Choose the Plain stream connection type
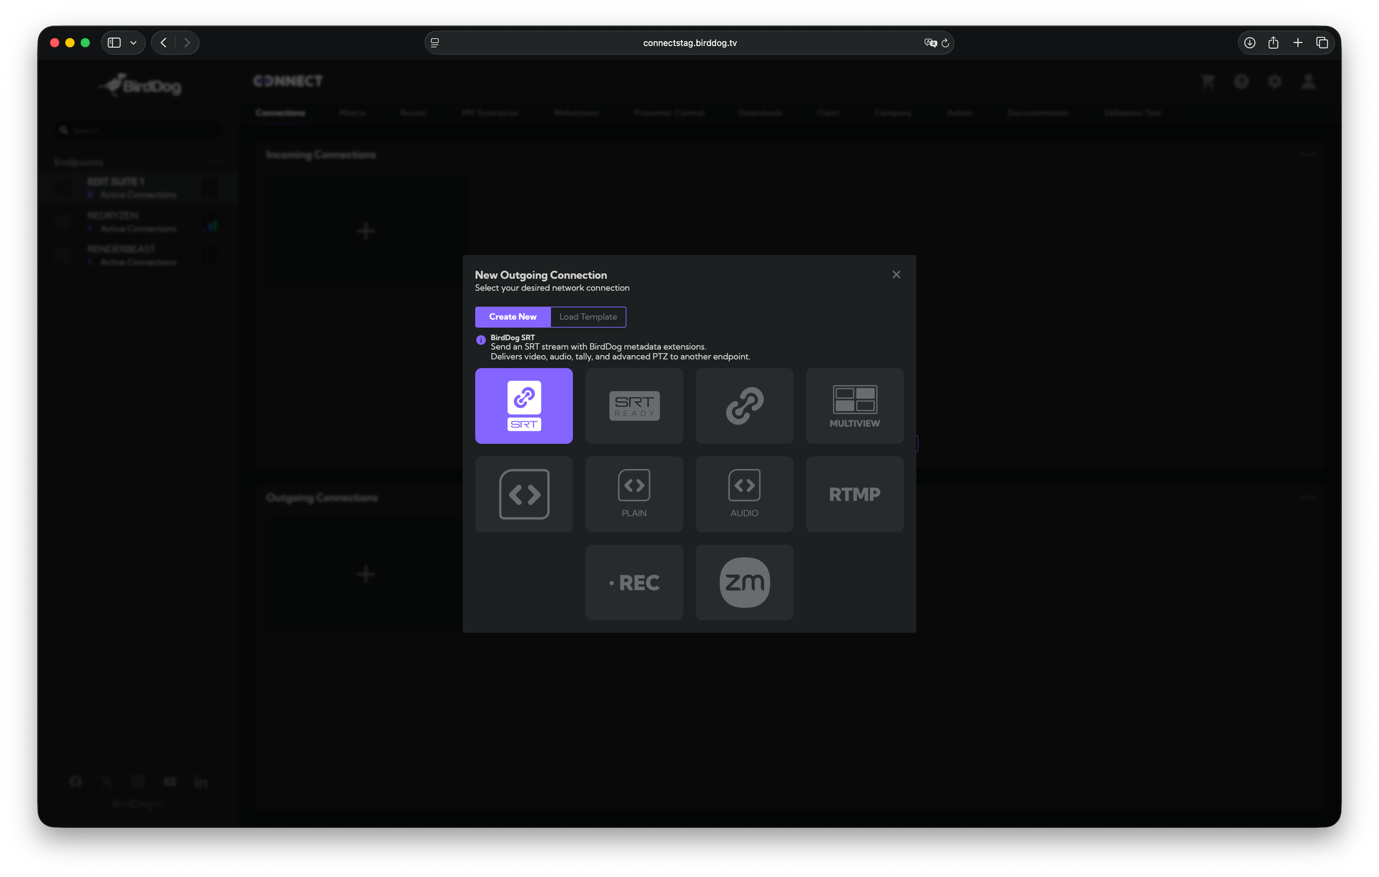 click(x=634, y=493)
